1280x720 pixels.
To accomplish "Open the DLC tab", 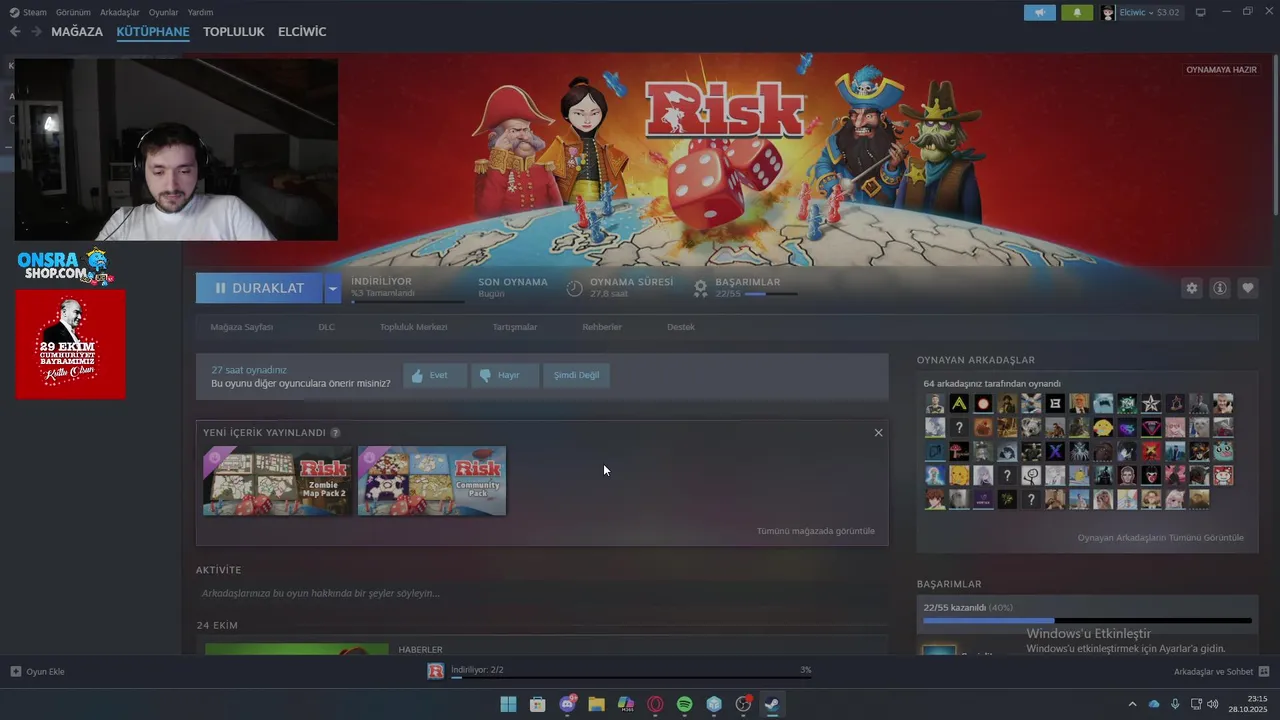I will [x=327, y=327].
